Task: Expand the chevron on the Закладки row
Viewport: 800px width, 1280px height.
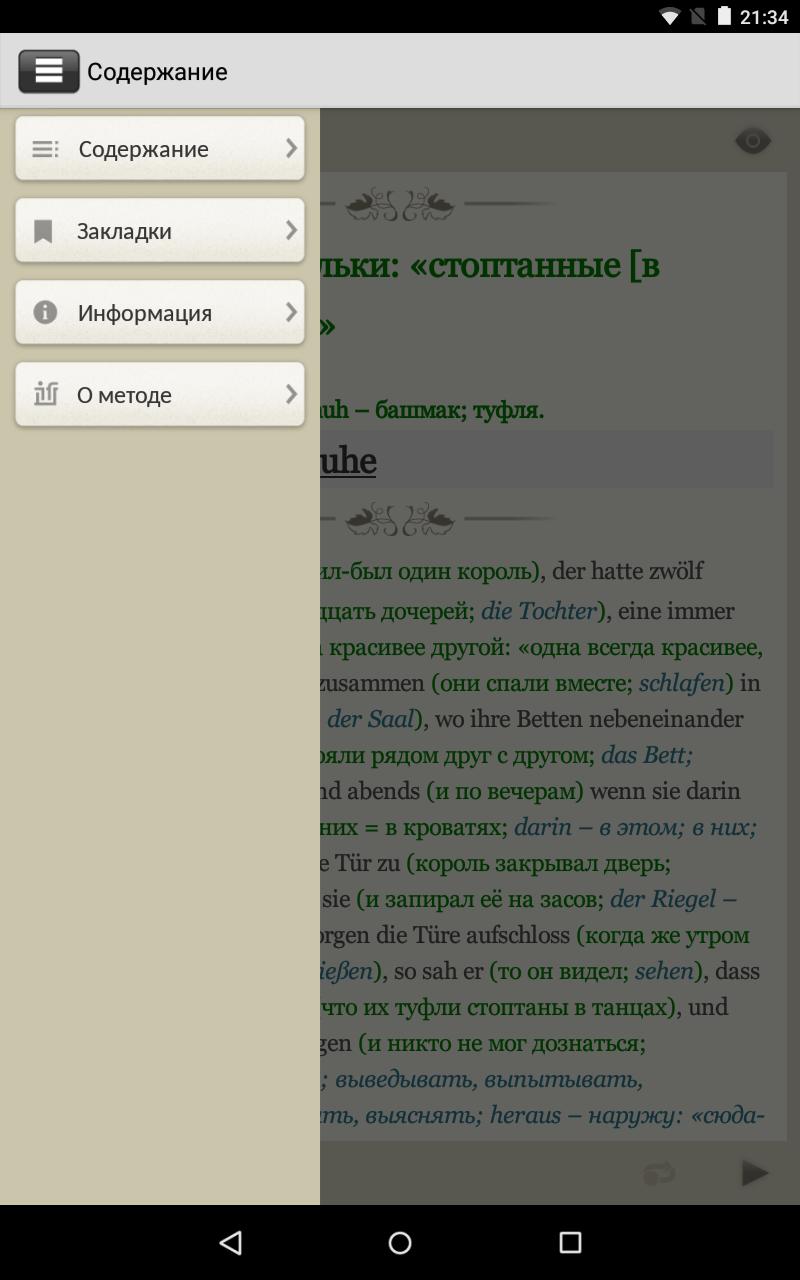Action: (291, 230)
